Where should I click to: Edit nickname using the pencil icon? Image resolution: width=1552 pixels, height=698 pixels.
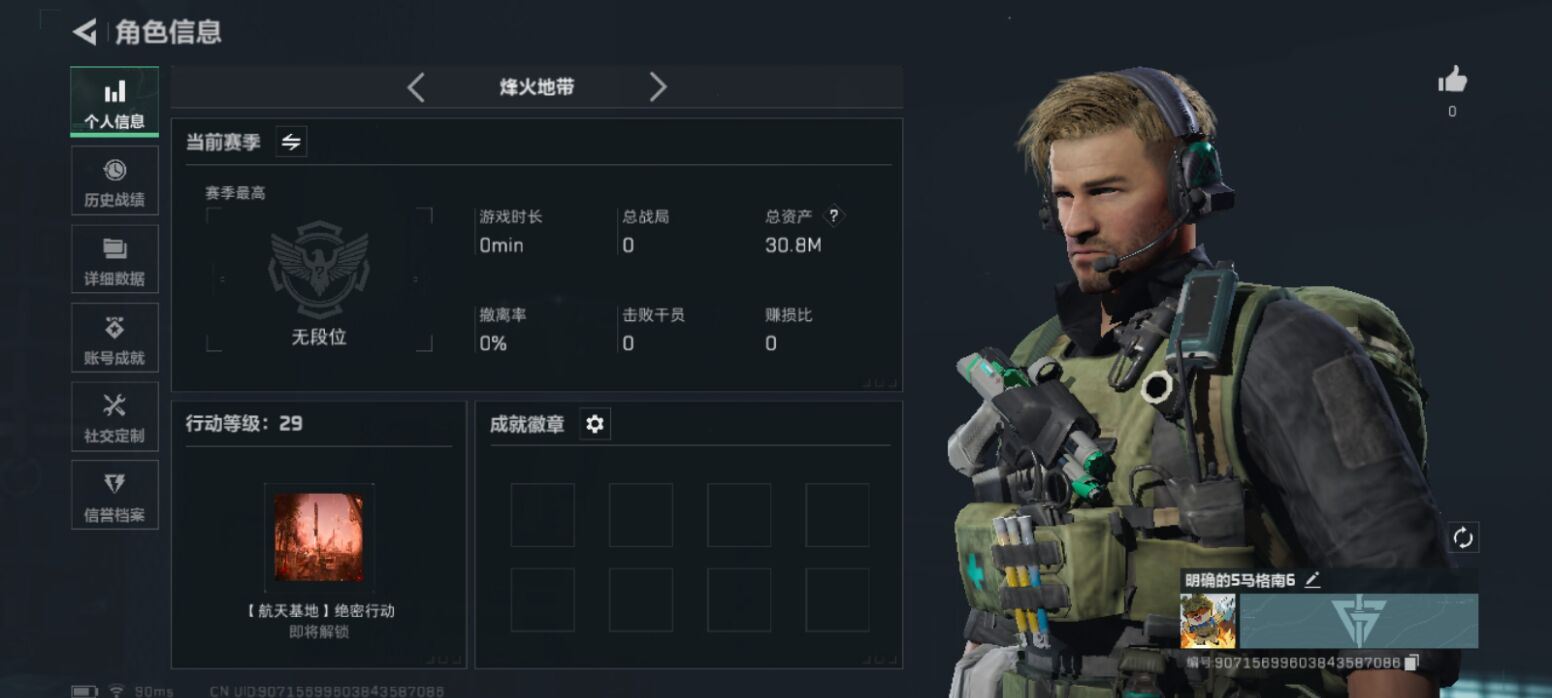[x=1312, y=579]
